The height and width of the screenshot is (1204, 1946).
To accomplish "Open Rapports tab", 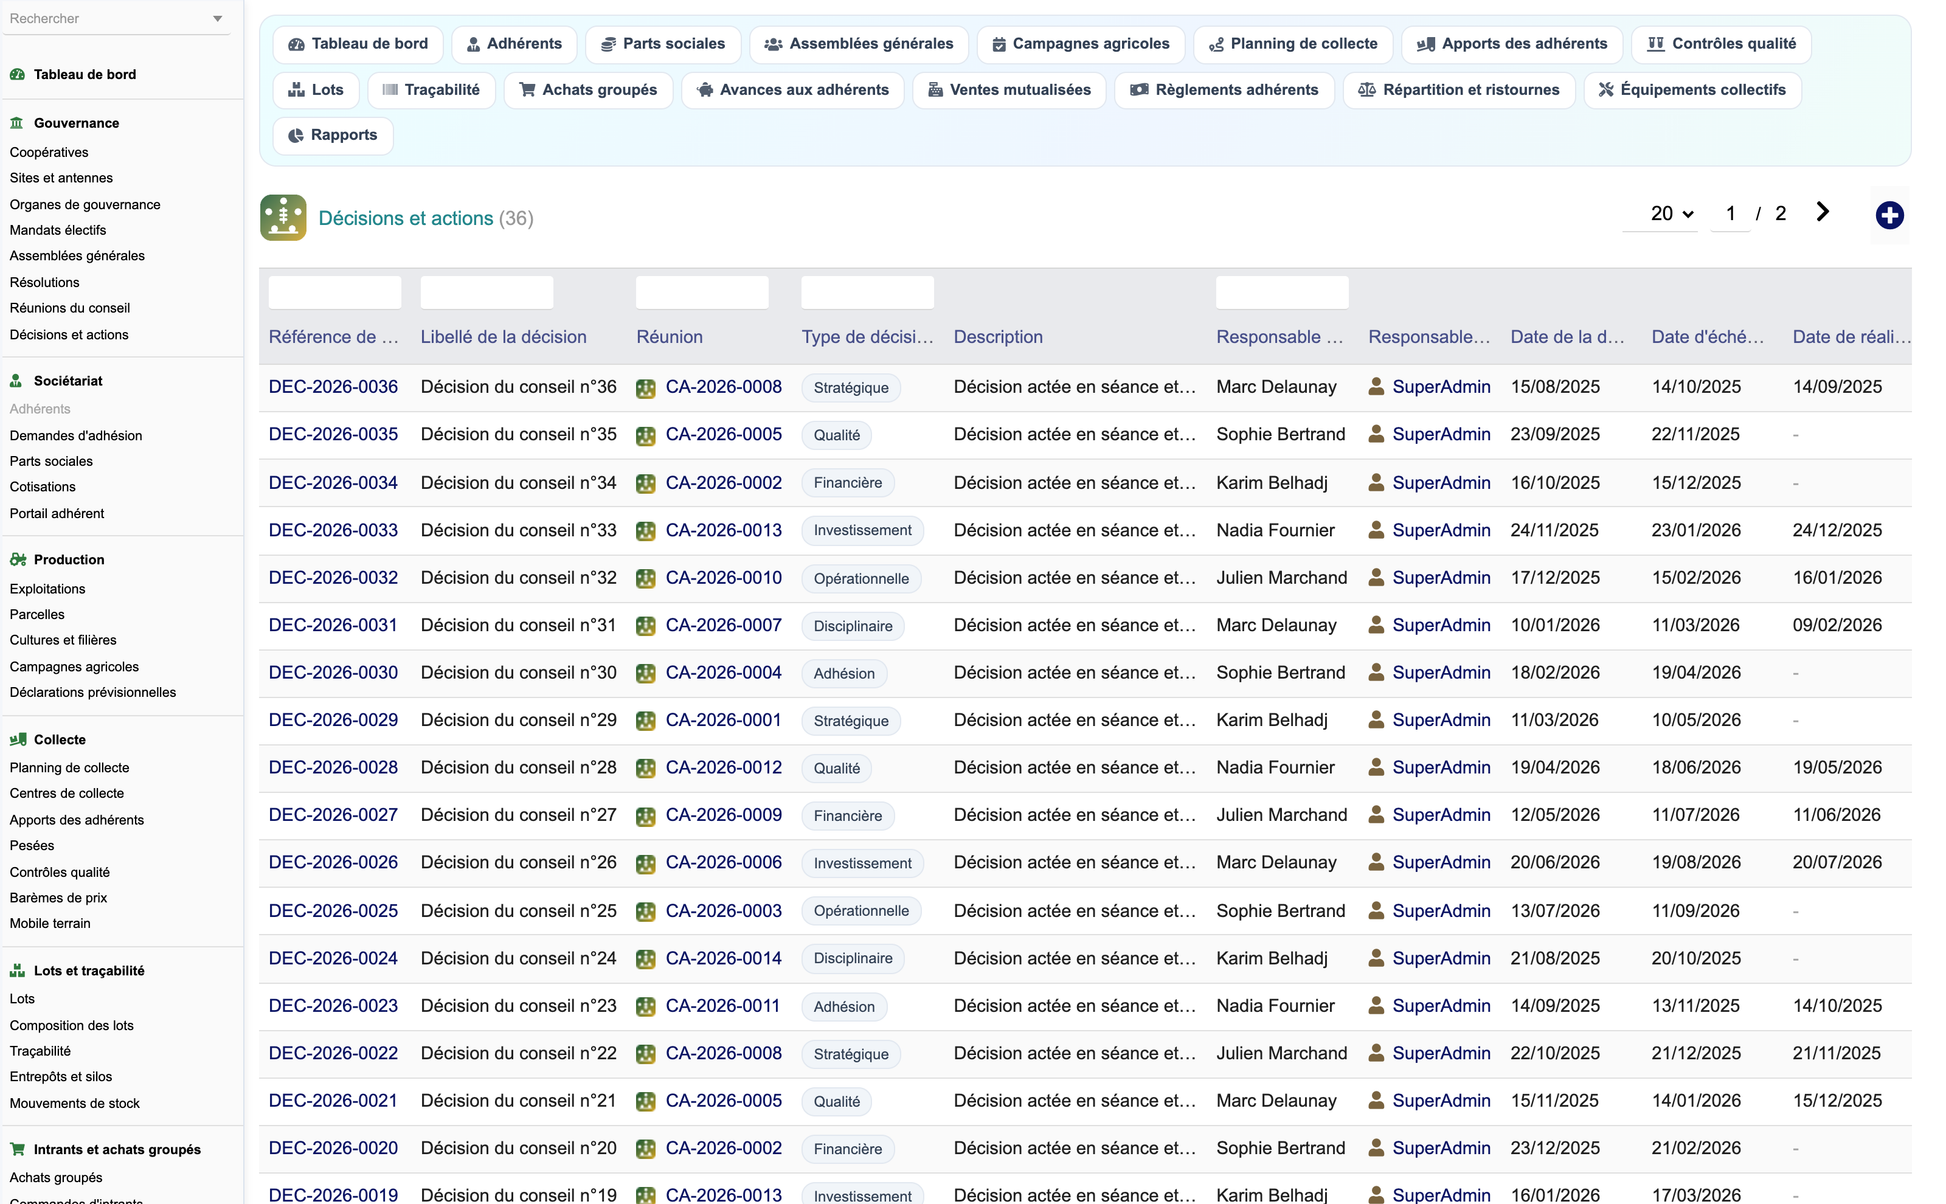I will (333, 135).
